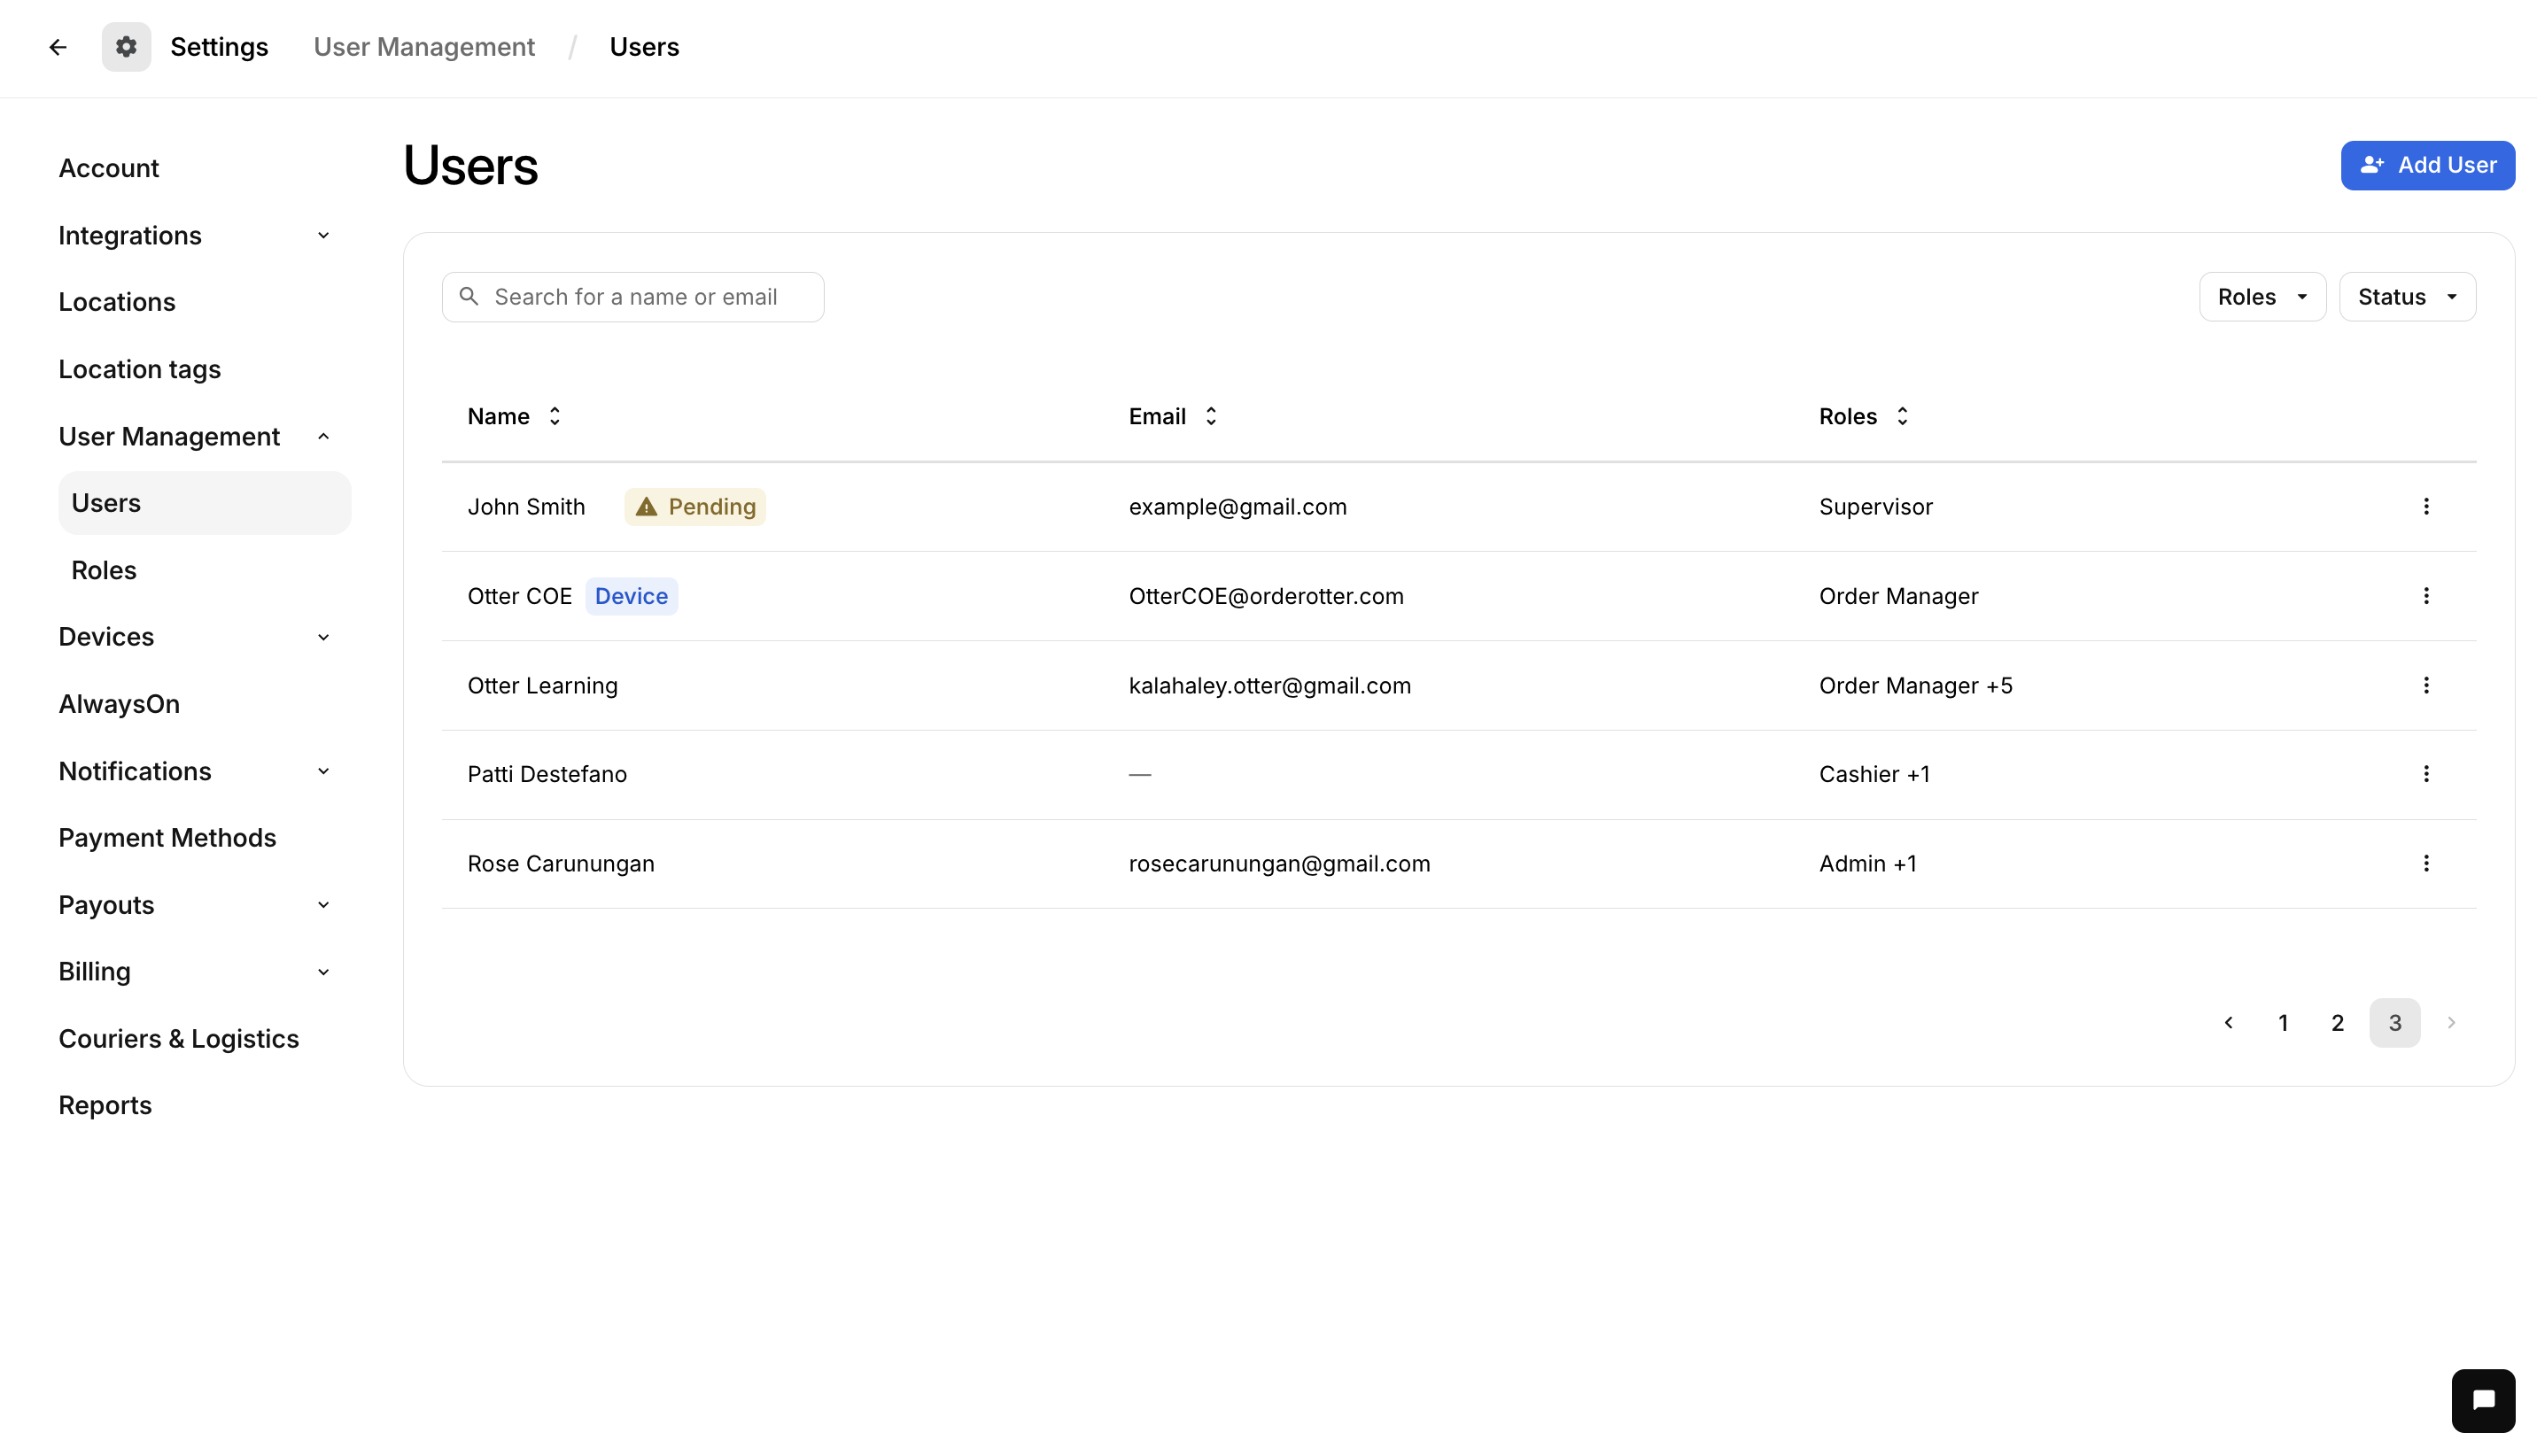Open the kebab menu on Otter COE's row
The width and height of the screenshot is (2537, 1456).
pos(2427,595)
